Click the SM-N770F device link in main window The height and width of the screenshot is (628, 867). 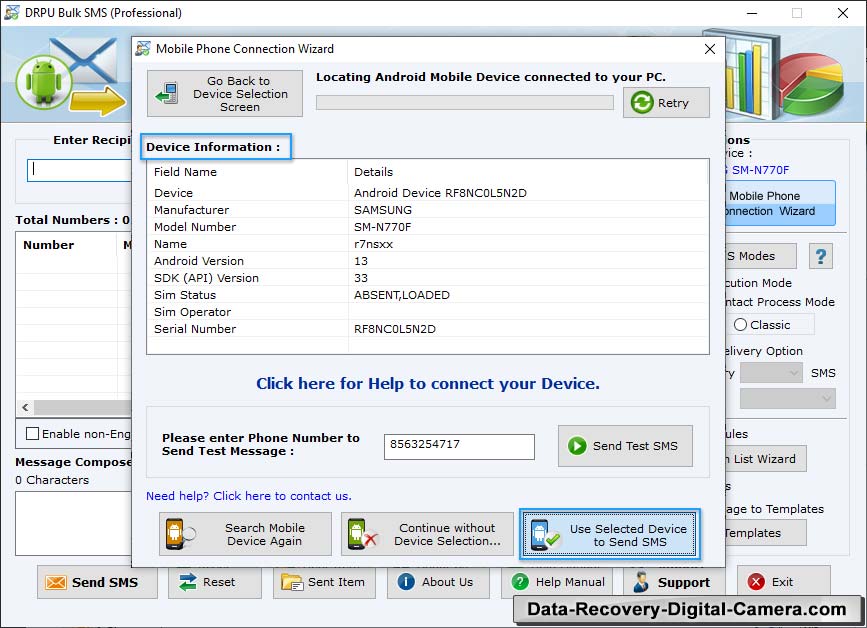point(760,170)
